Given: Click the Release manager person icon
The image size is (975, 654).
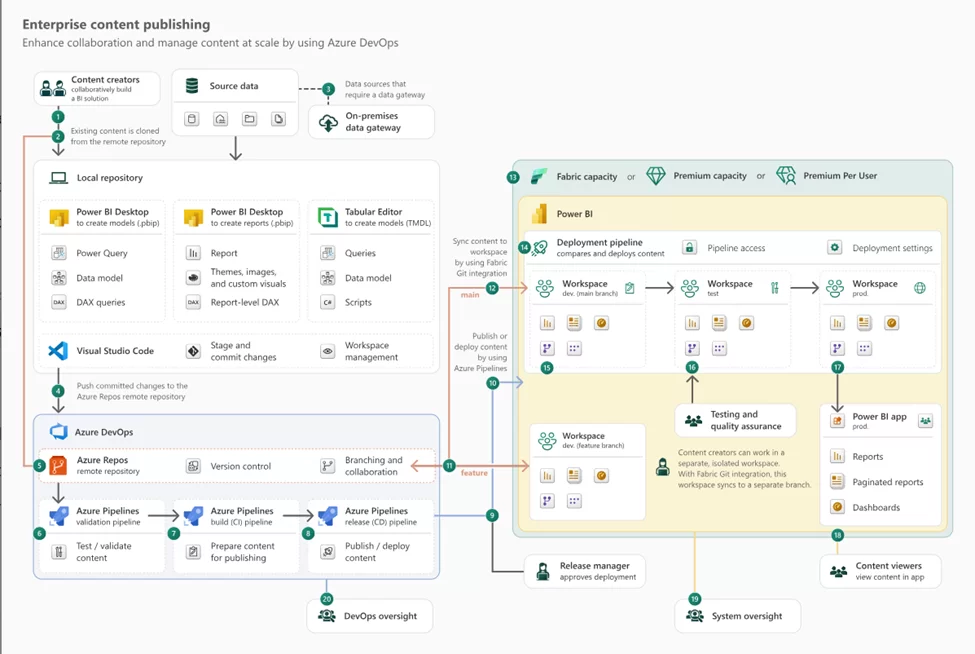Looking at the screenshot, I should pos(543,571).
